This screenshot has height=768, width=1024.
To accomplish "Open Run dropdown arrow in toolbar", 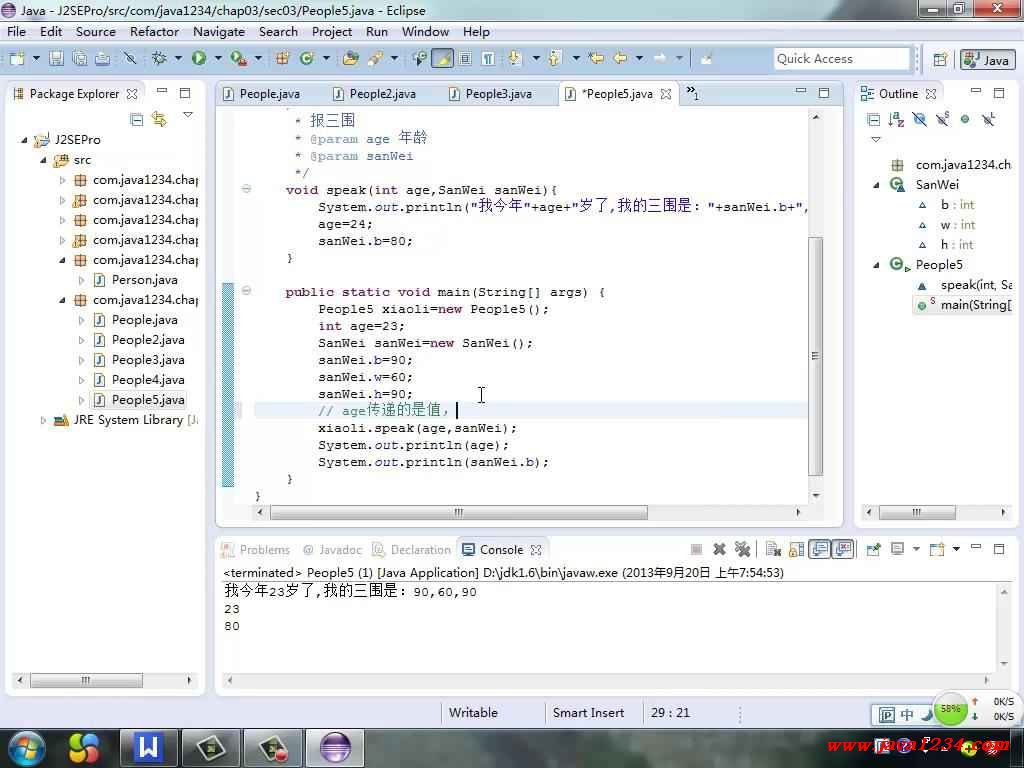I will point(218,59).
